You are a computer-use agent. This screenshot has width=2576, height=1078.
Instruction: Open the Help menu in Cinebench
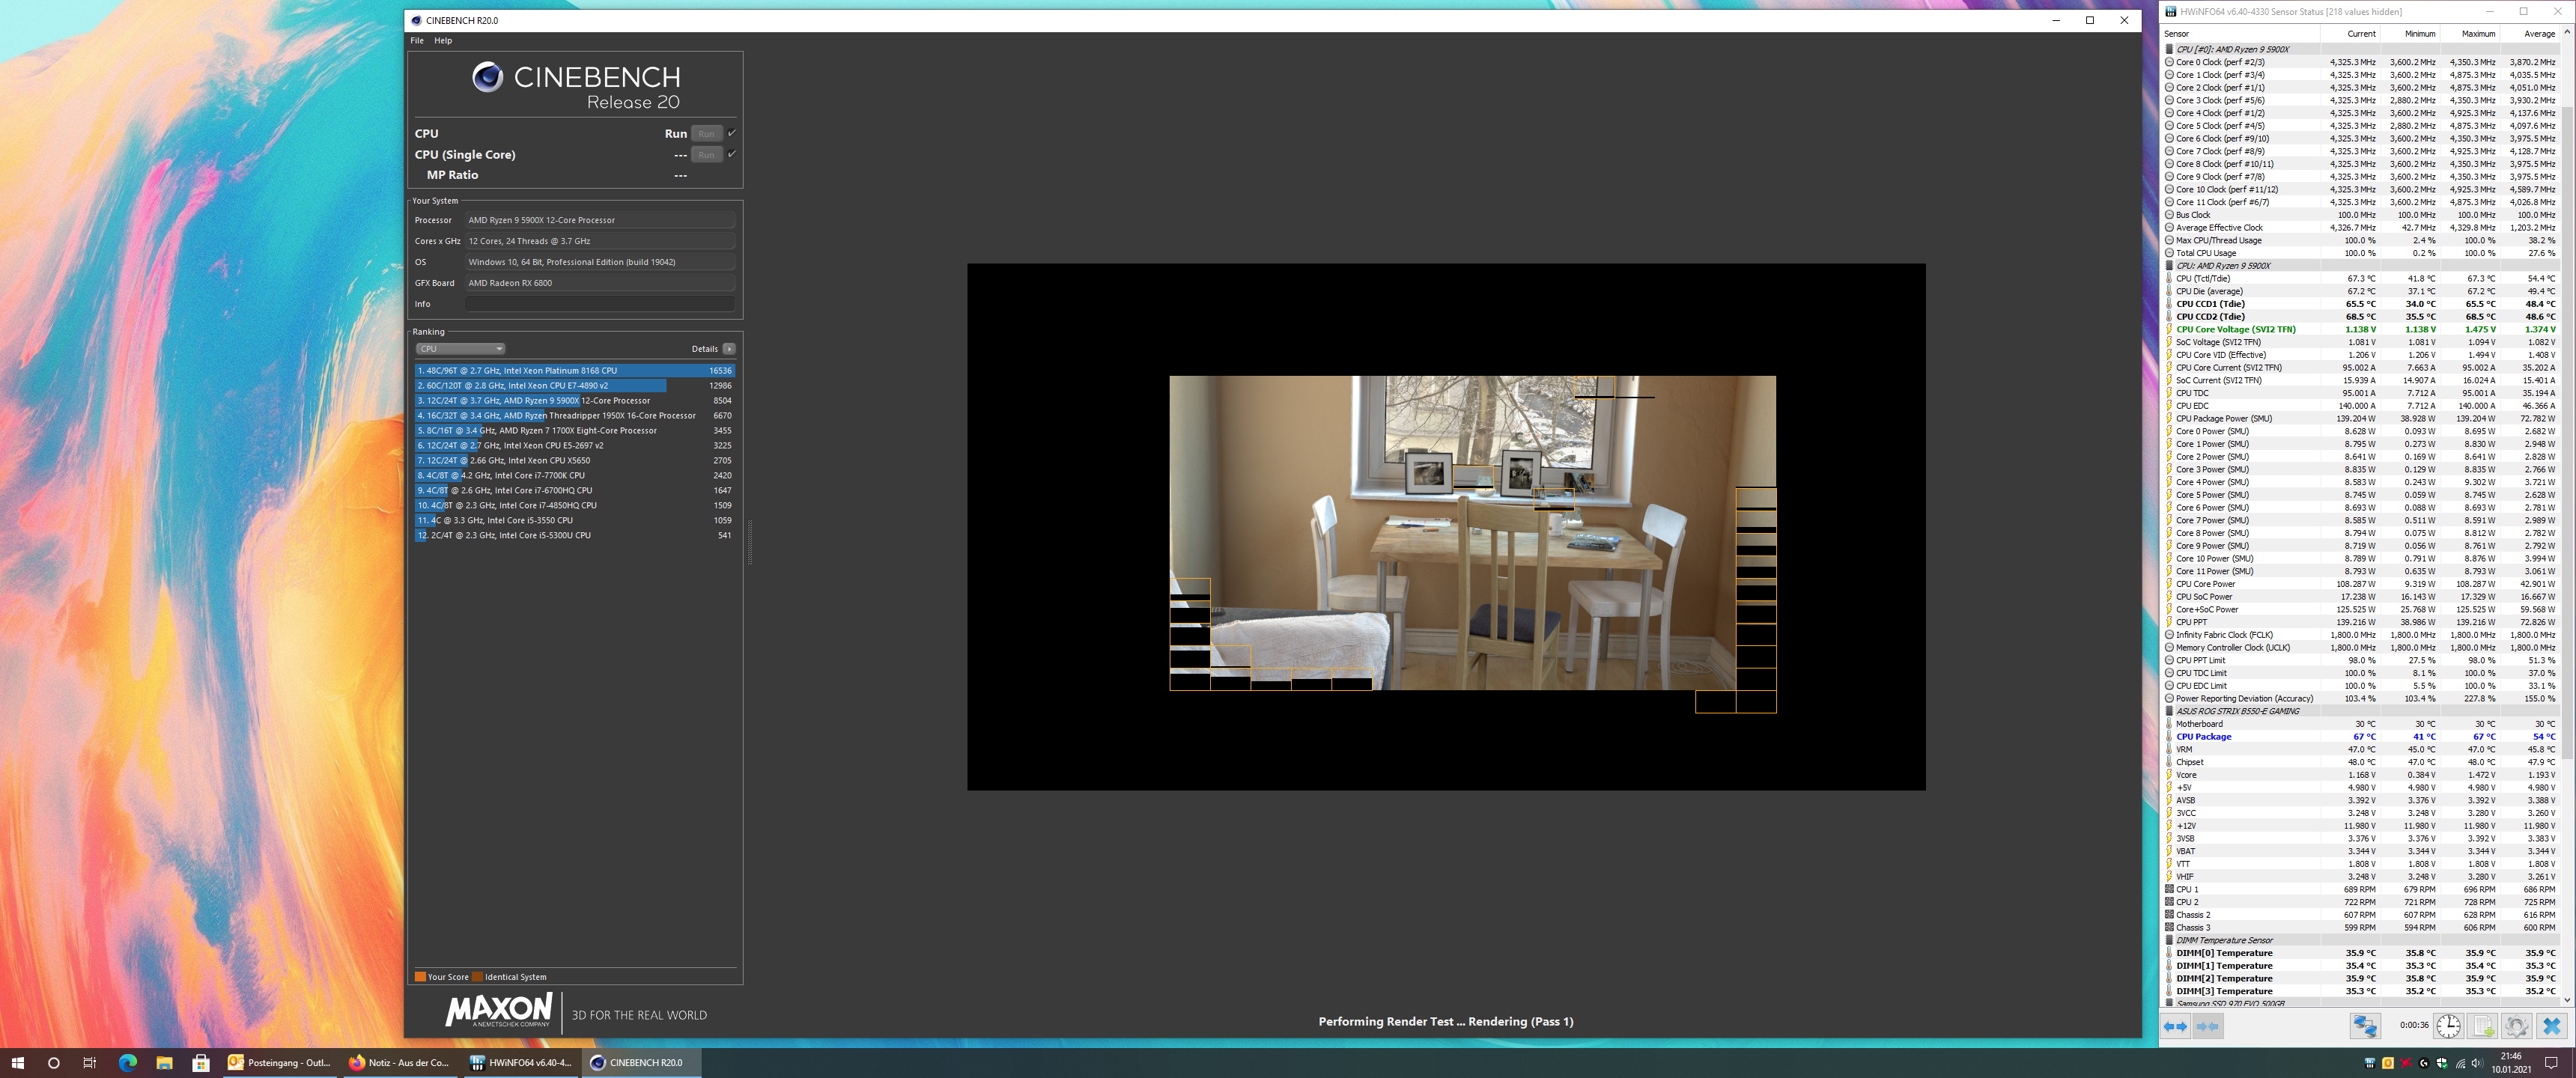443,41
